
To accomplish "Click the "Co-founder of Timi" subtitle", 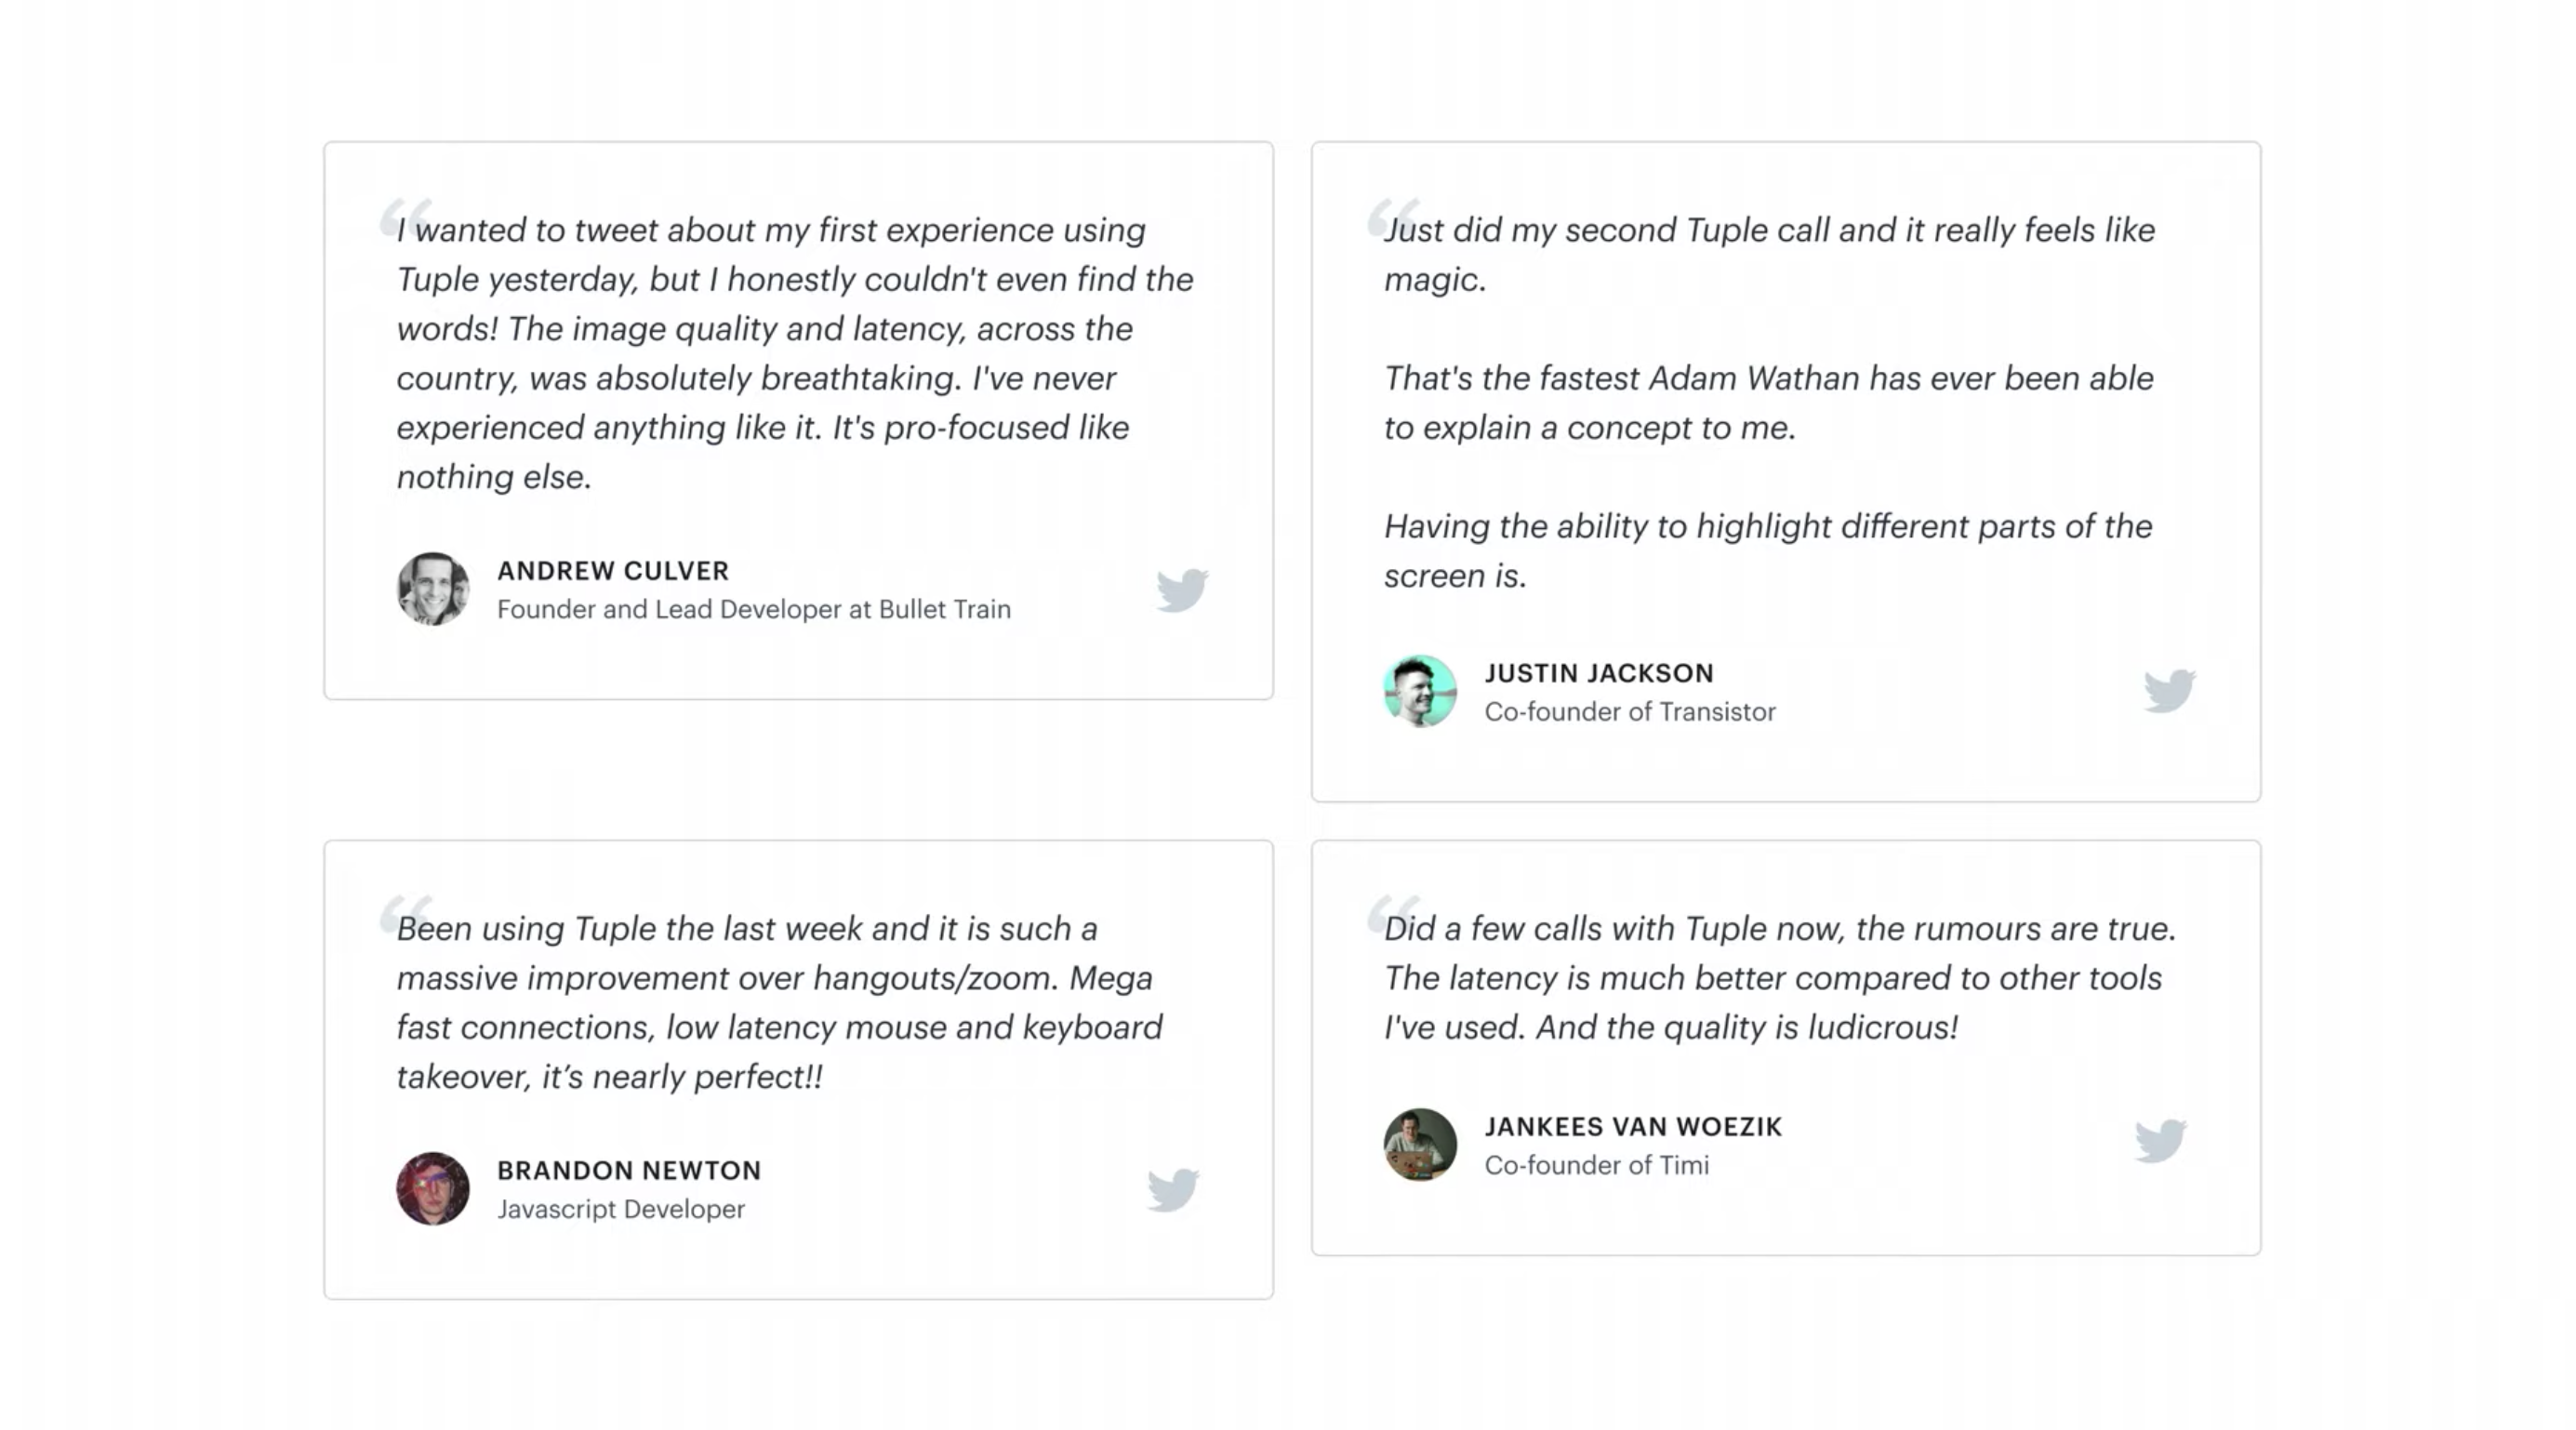I will tap(1597, 1165).
